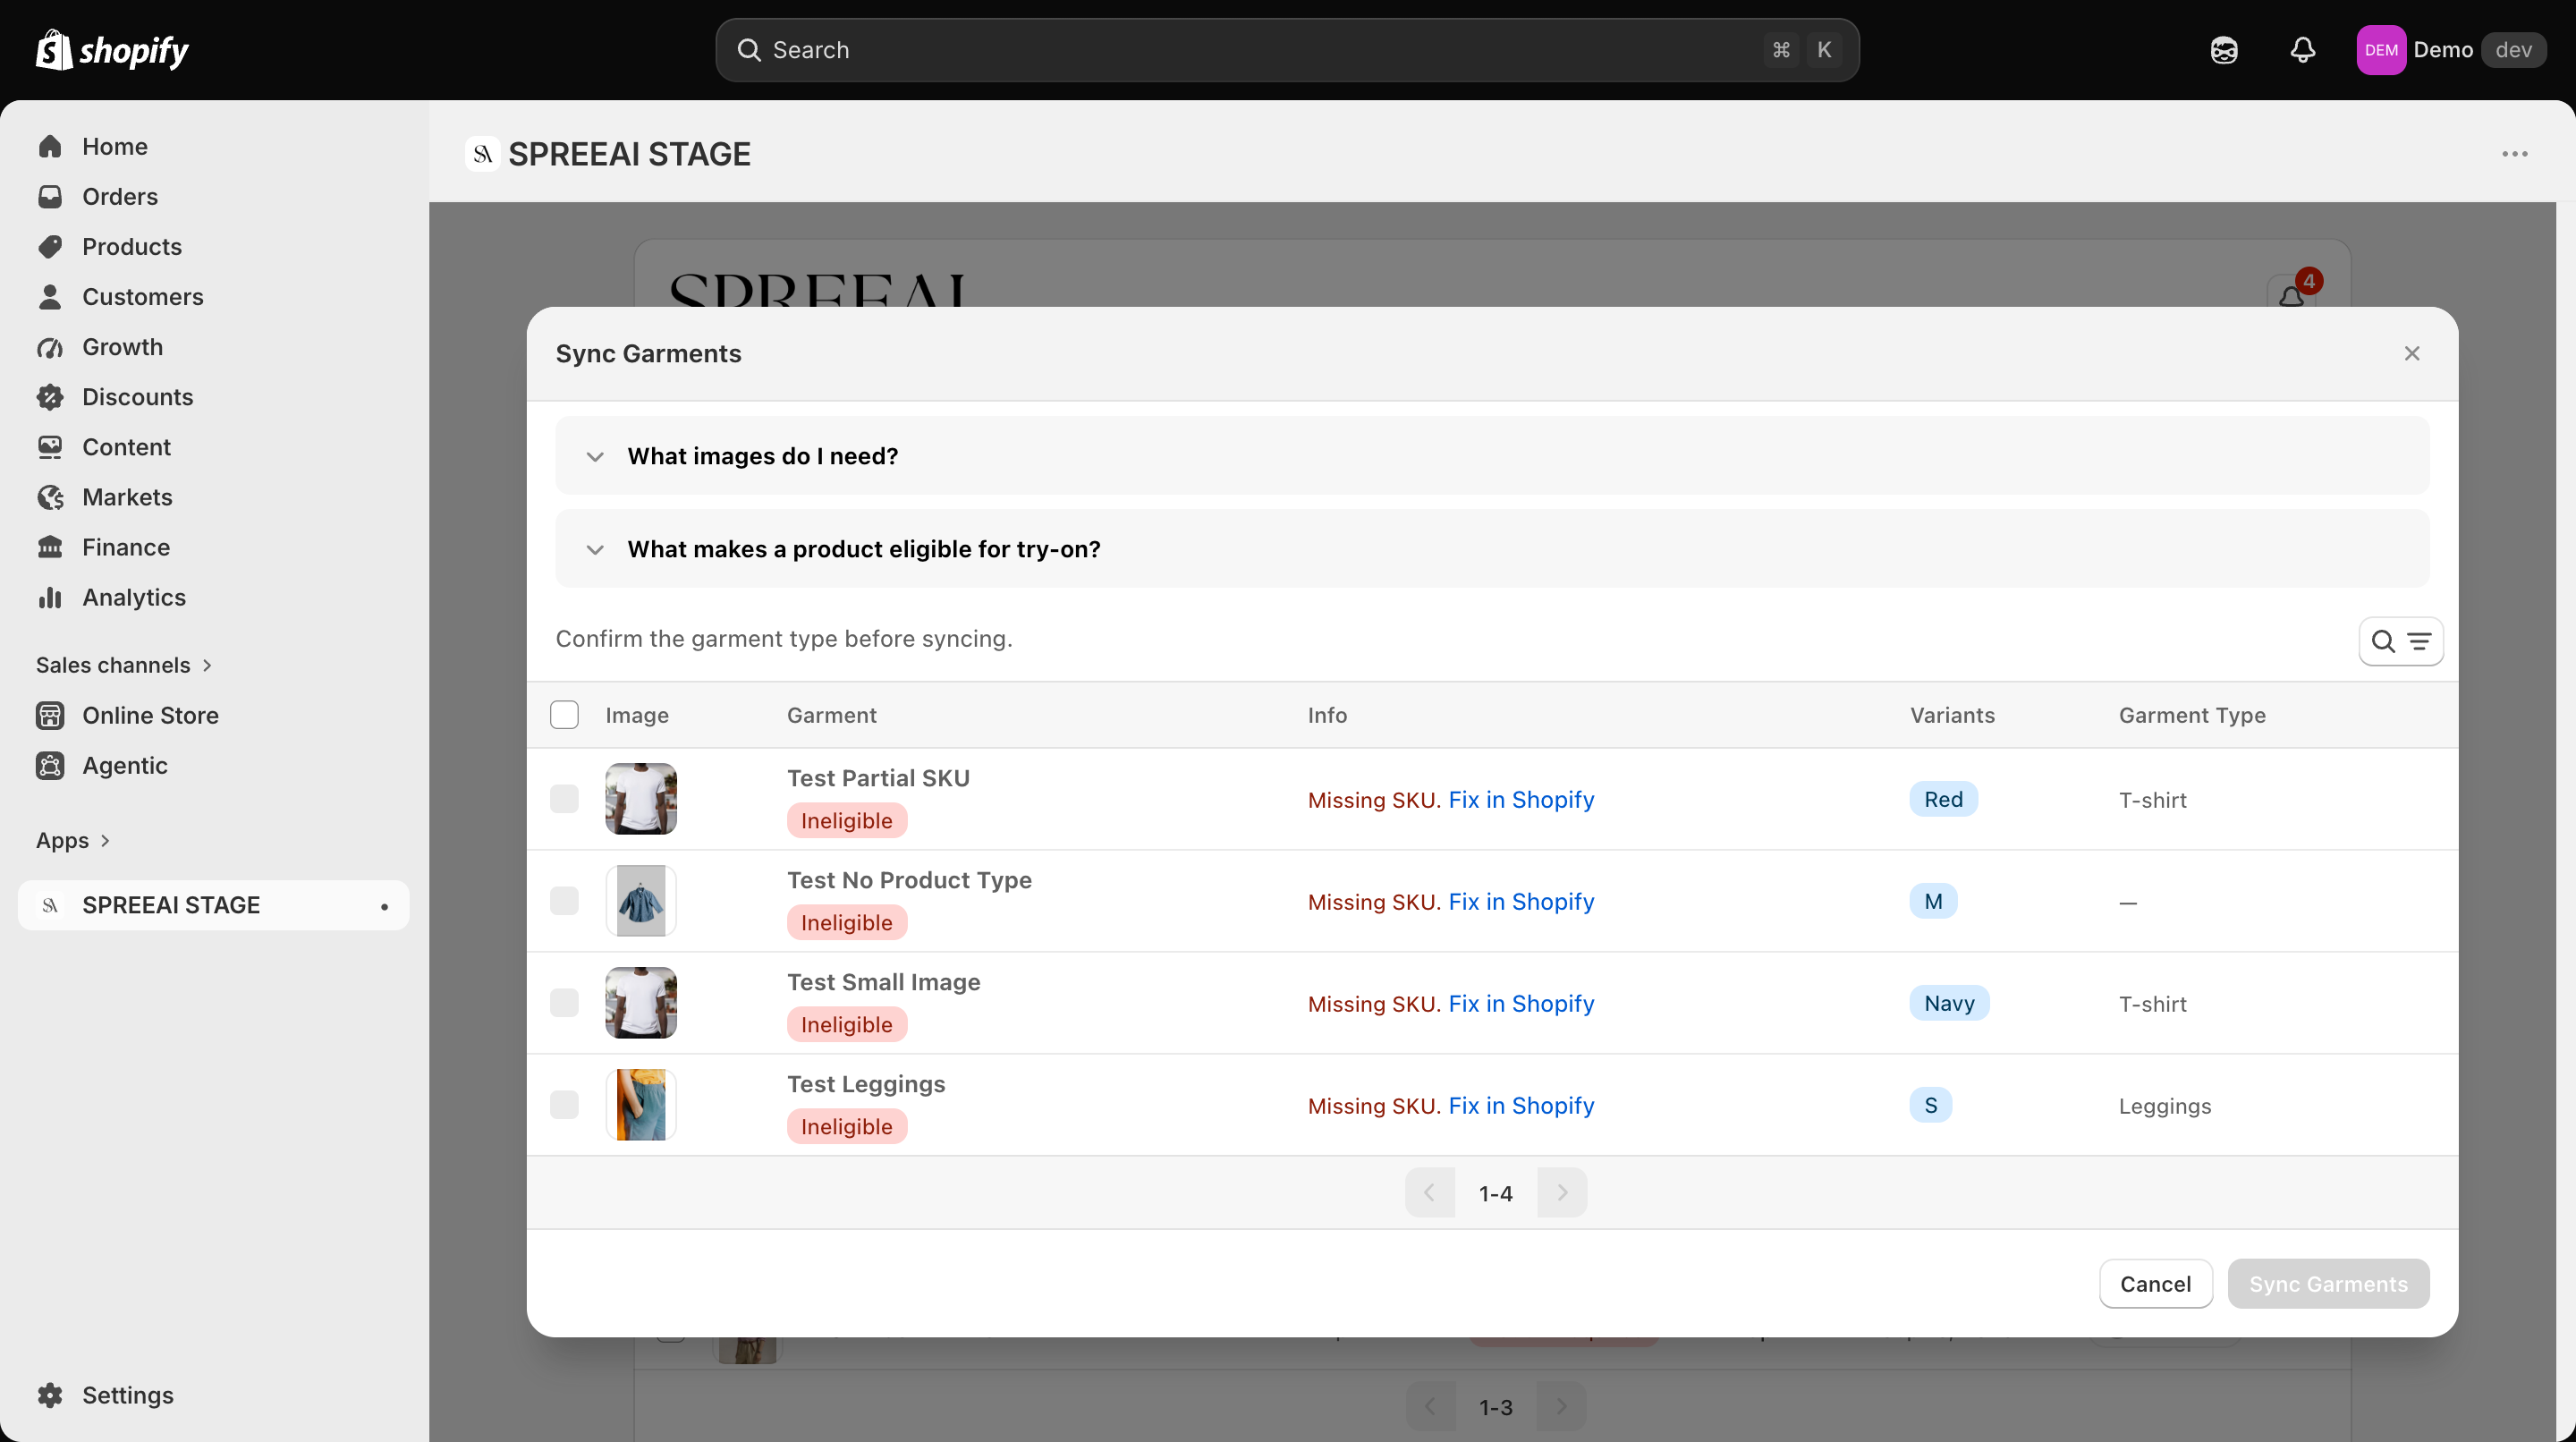Go to Products in sidebar

131,247
